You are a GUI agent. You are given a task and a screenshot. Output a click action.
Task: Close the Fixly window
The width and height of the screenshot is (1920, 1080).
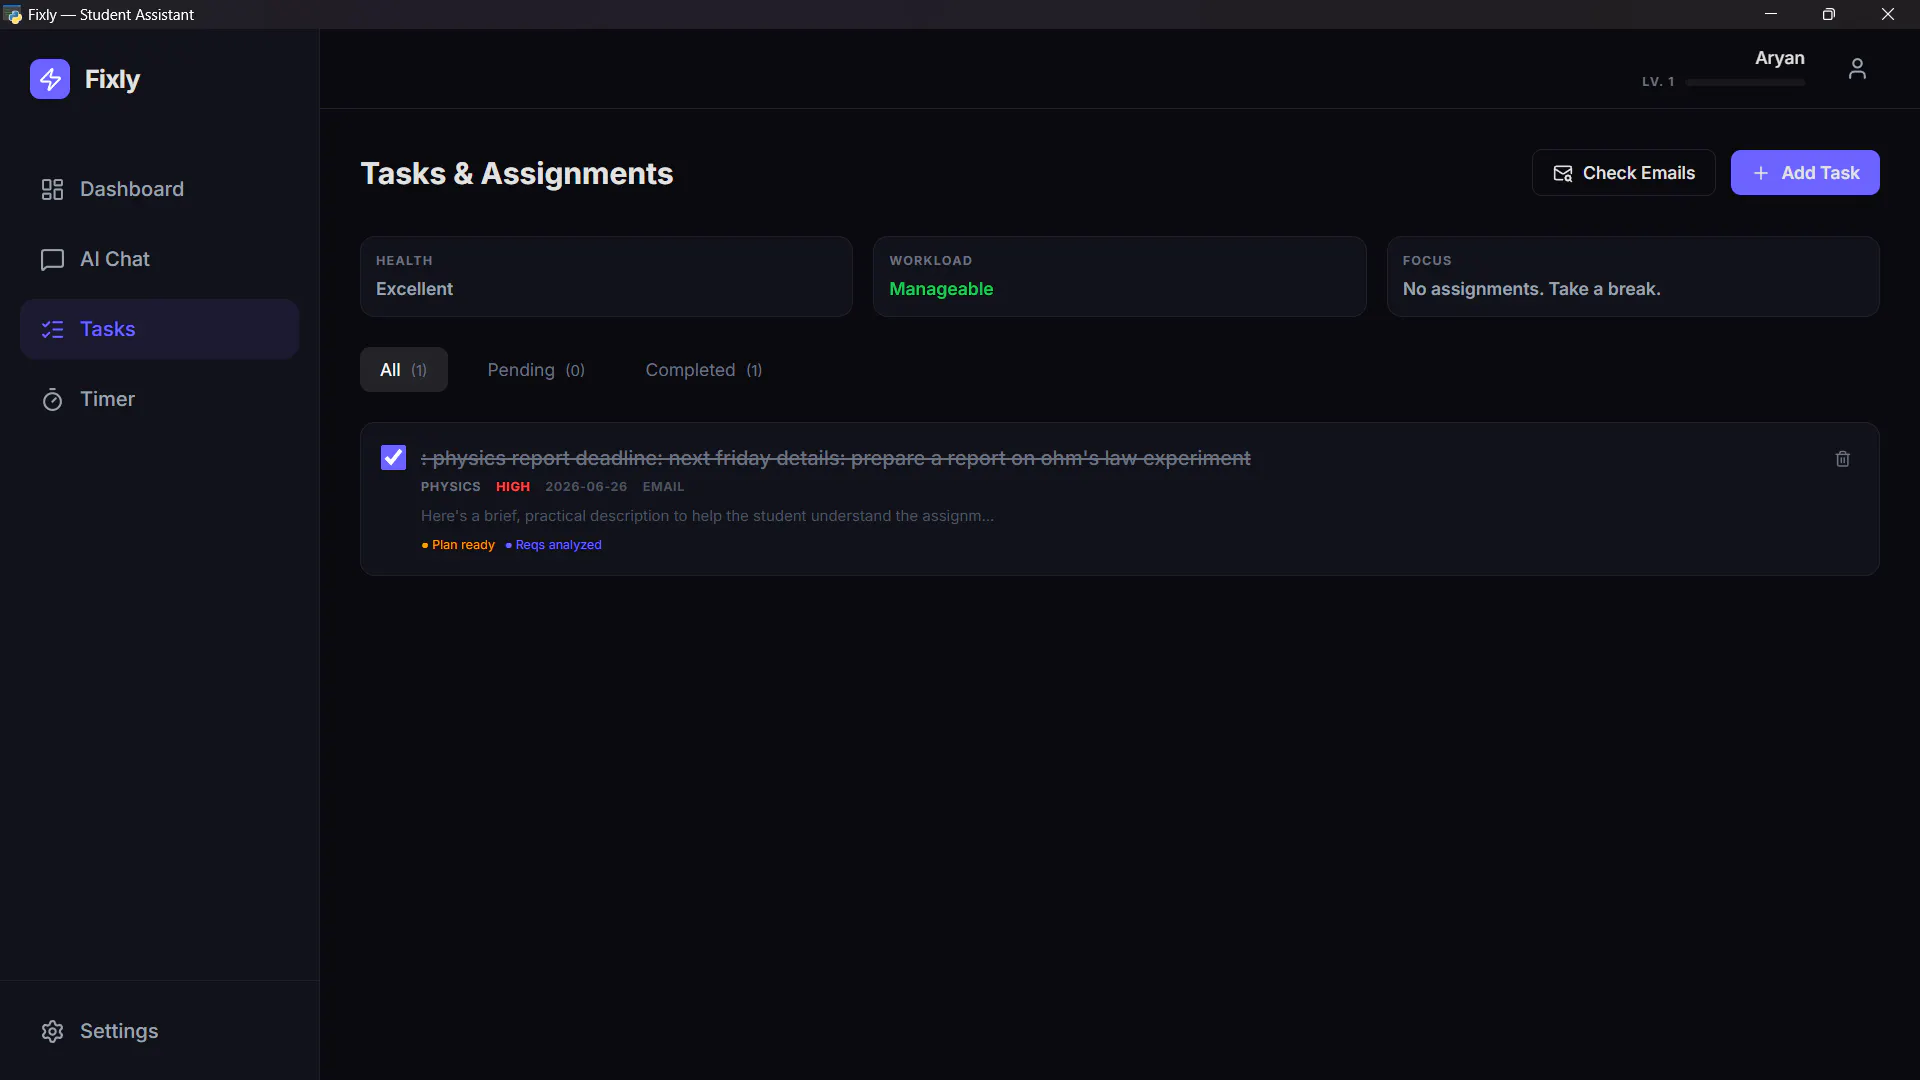pos(1888,14)
